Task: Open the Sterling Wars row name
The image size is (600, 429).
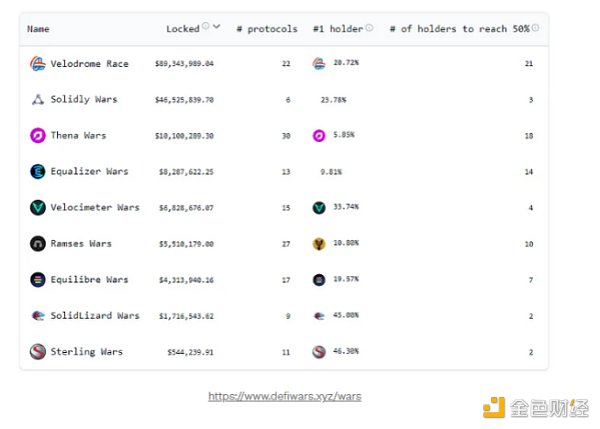Action: pyautogui.click(x=86, y=352)
